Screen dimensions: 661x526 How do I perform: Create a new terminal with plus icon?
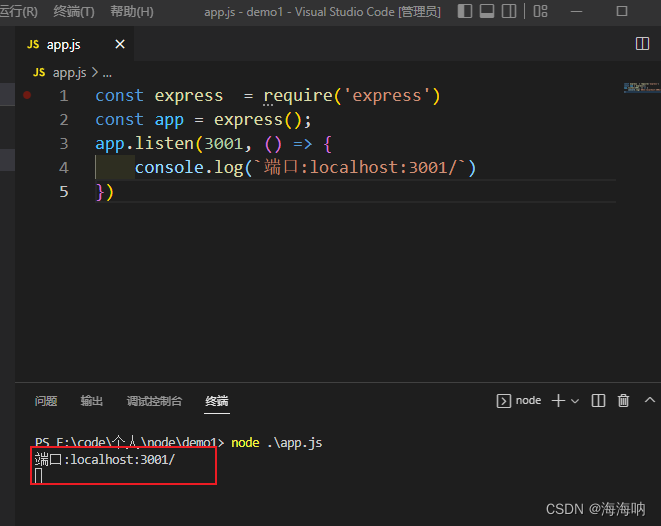pos(559,401)
